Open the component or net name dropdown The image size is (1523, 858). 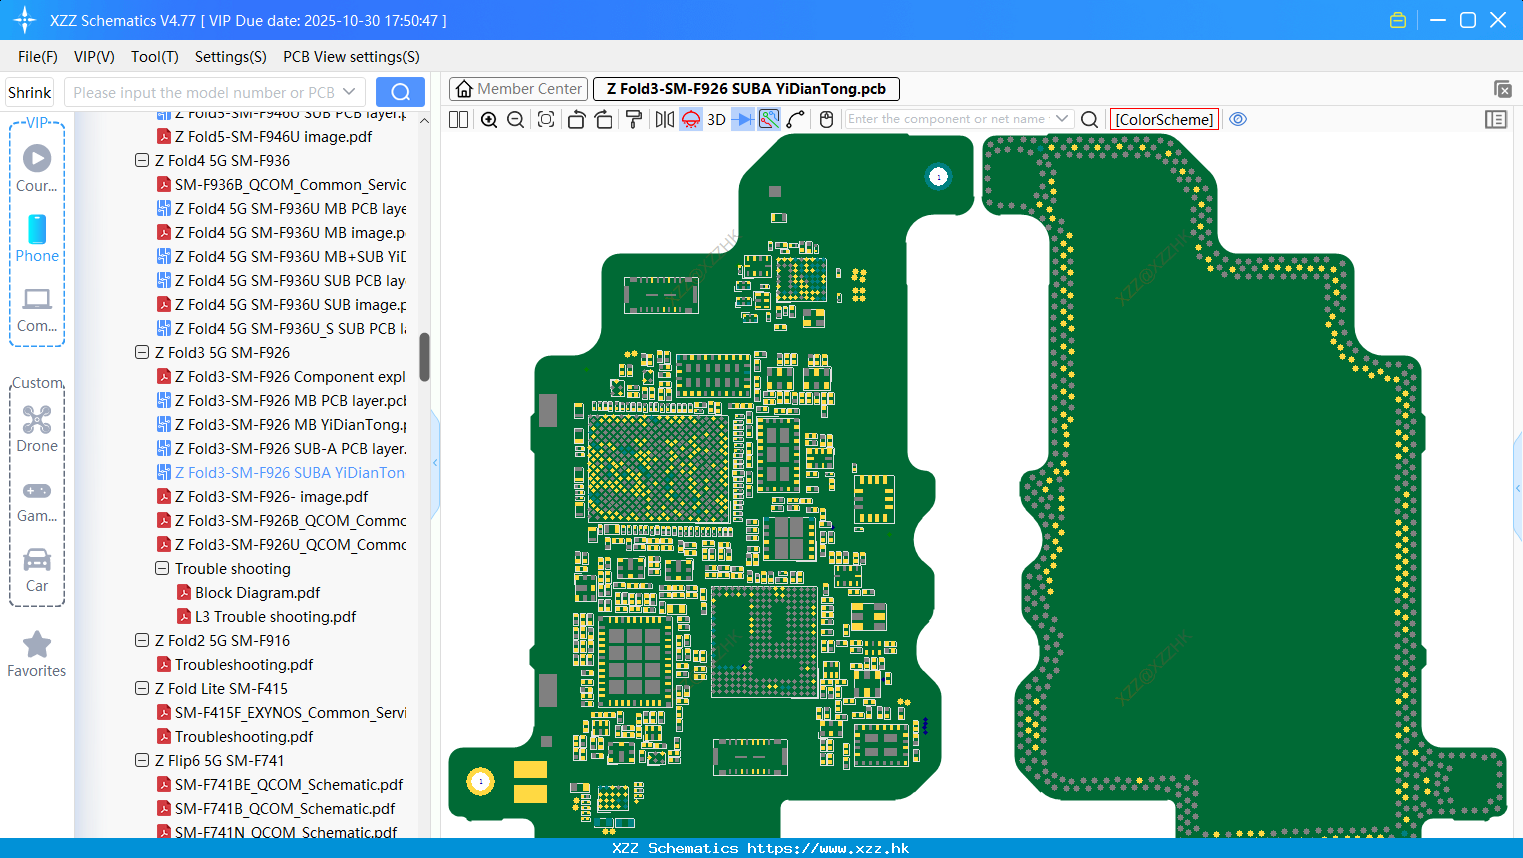(1062, 119)
